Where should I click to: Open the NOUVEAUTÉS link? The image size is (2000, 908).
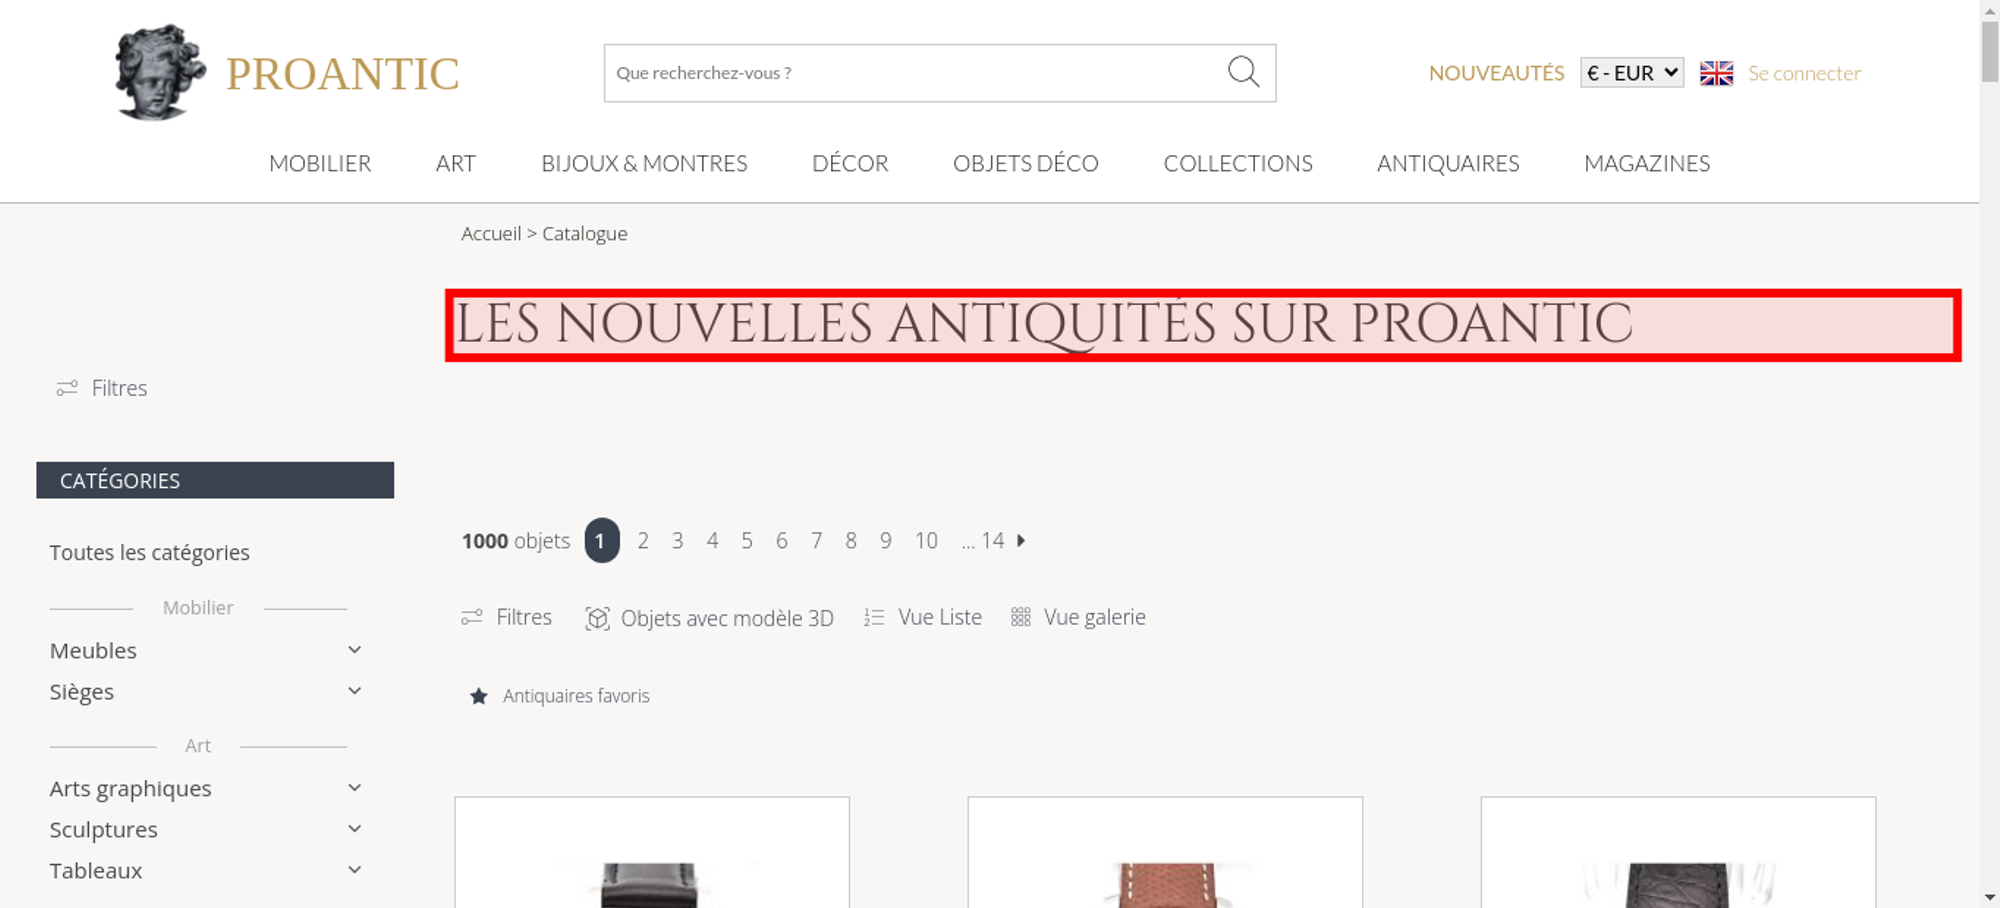click(1496, 73)
